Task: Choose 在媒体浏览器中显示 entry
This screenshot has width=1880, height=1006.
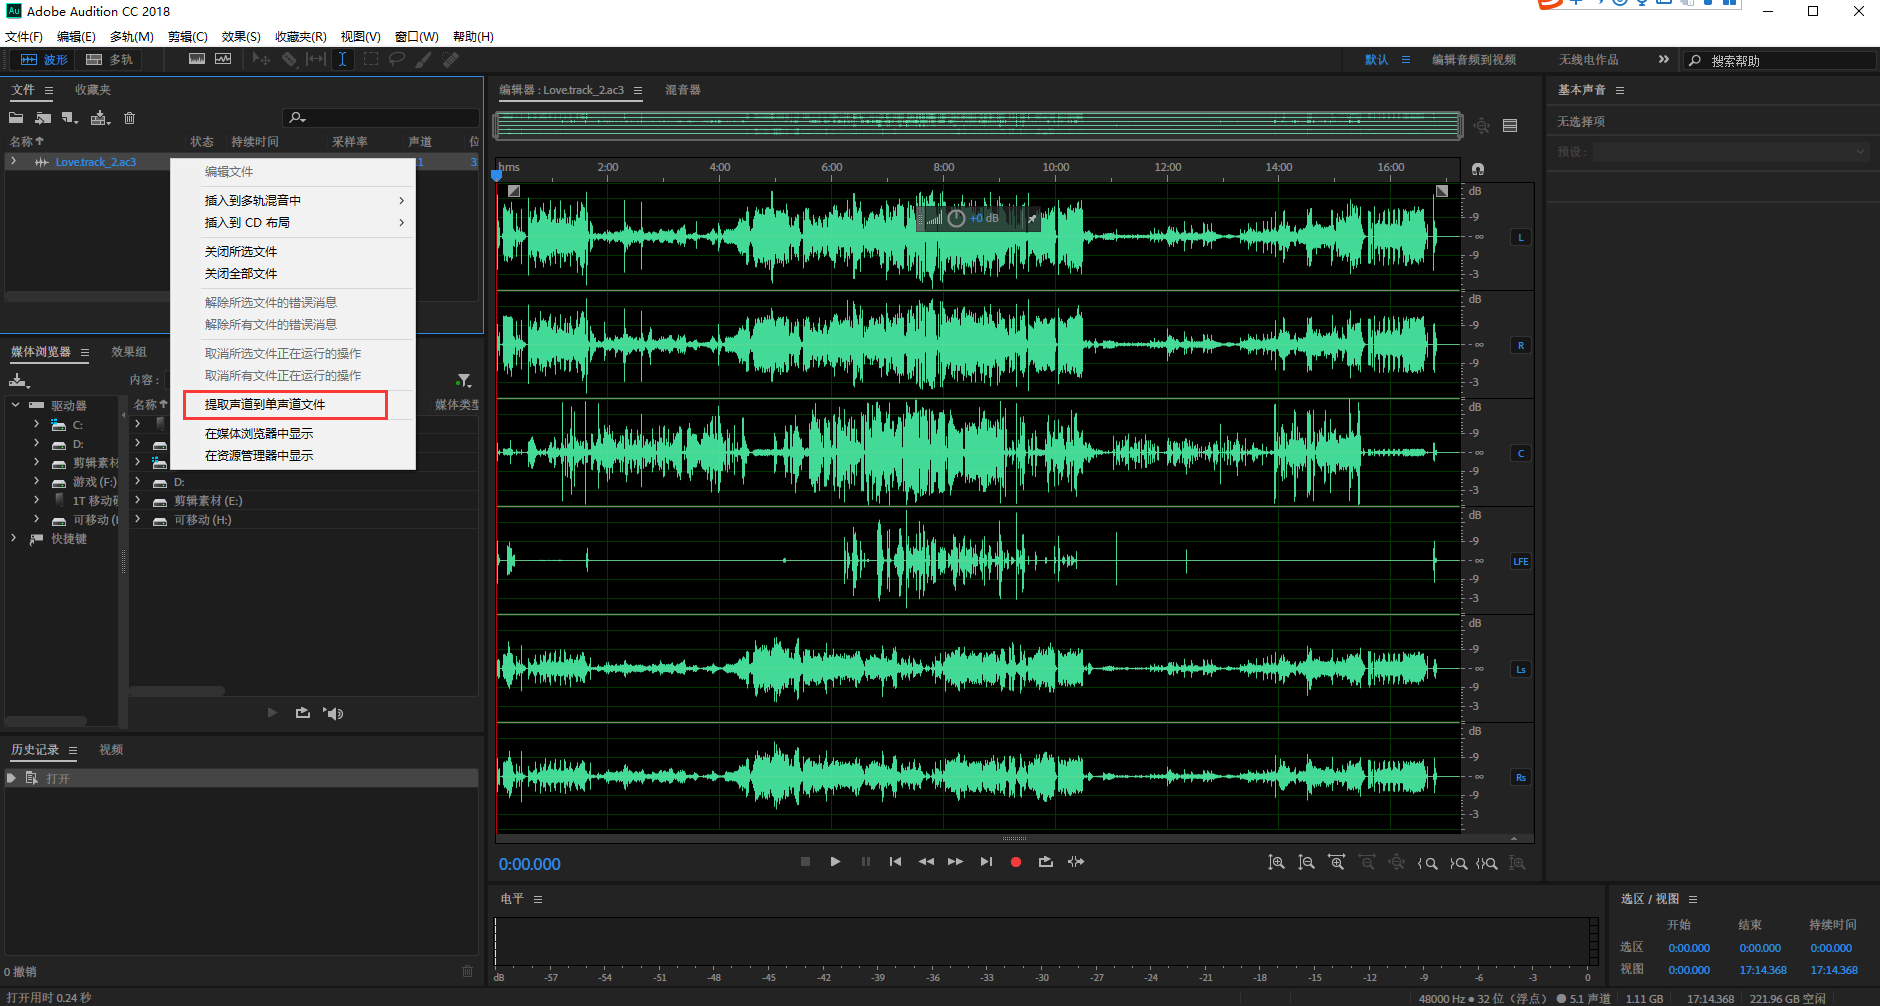Action: 292,434
